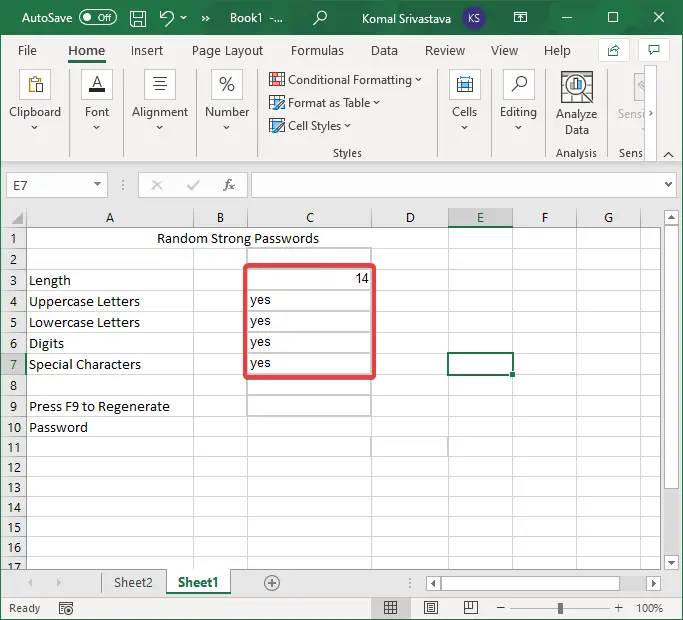The image size is (683, 620).
Task: Select 'Press F9 to Regenerate' cell
Action: (x=110, y=407)
